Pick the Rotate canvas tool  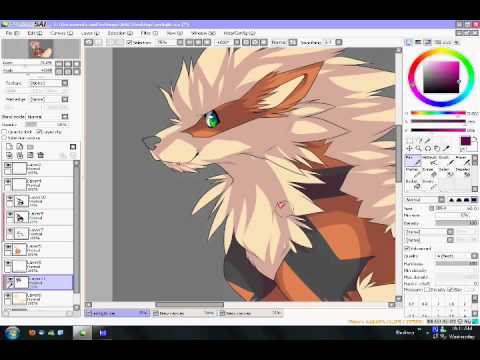tap(428, 148)
